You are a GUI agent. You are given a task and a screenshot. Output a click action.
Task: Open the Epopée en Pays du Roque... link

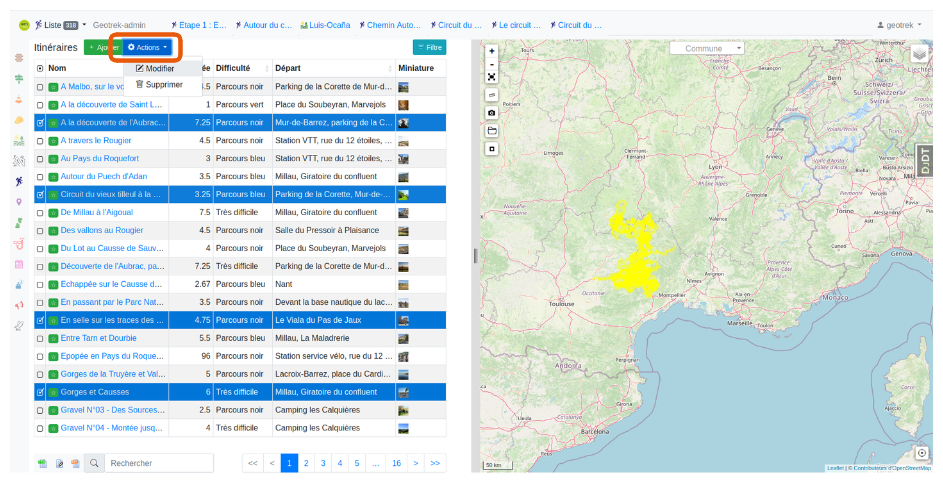tap(112, 356)
